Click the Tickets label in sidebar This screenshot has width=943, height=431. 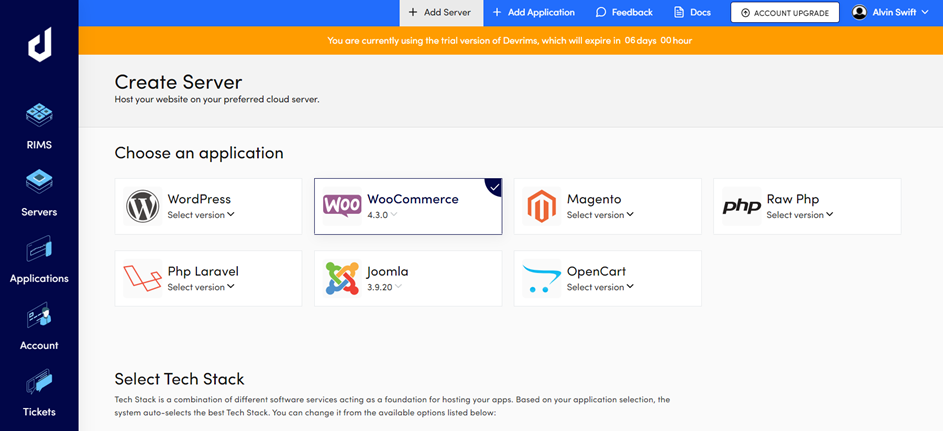click(39, 412)
